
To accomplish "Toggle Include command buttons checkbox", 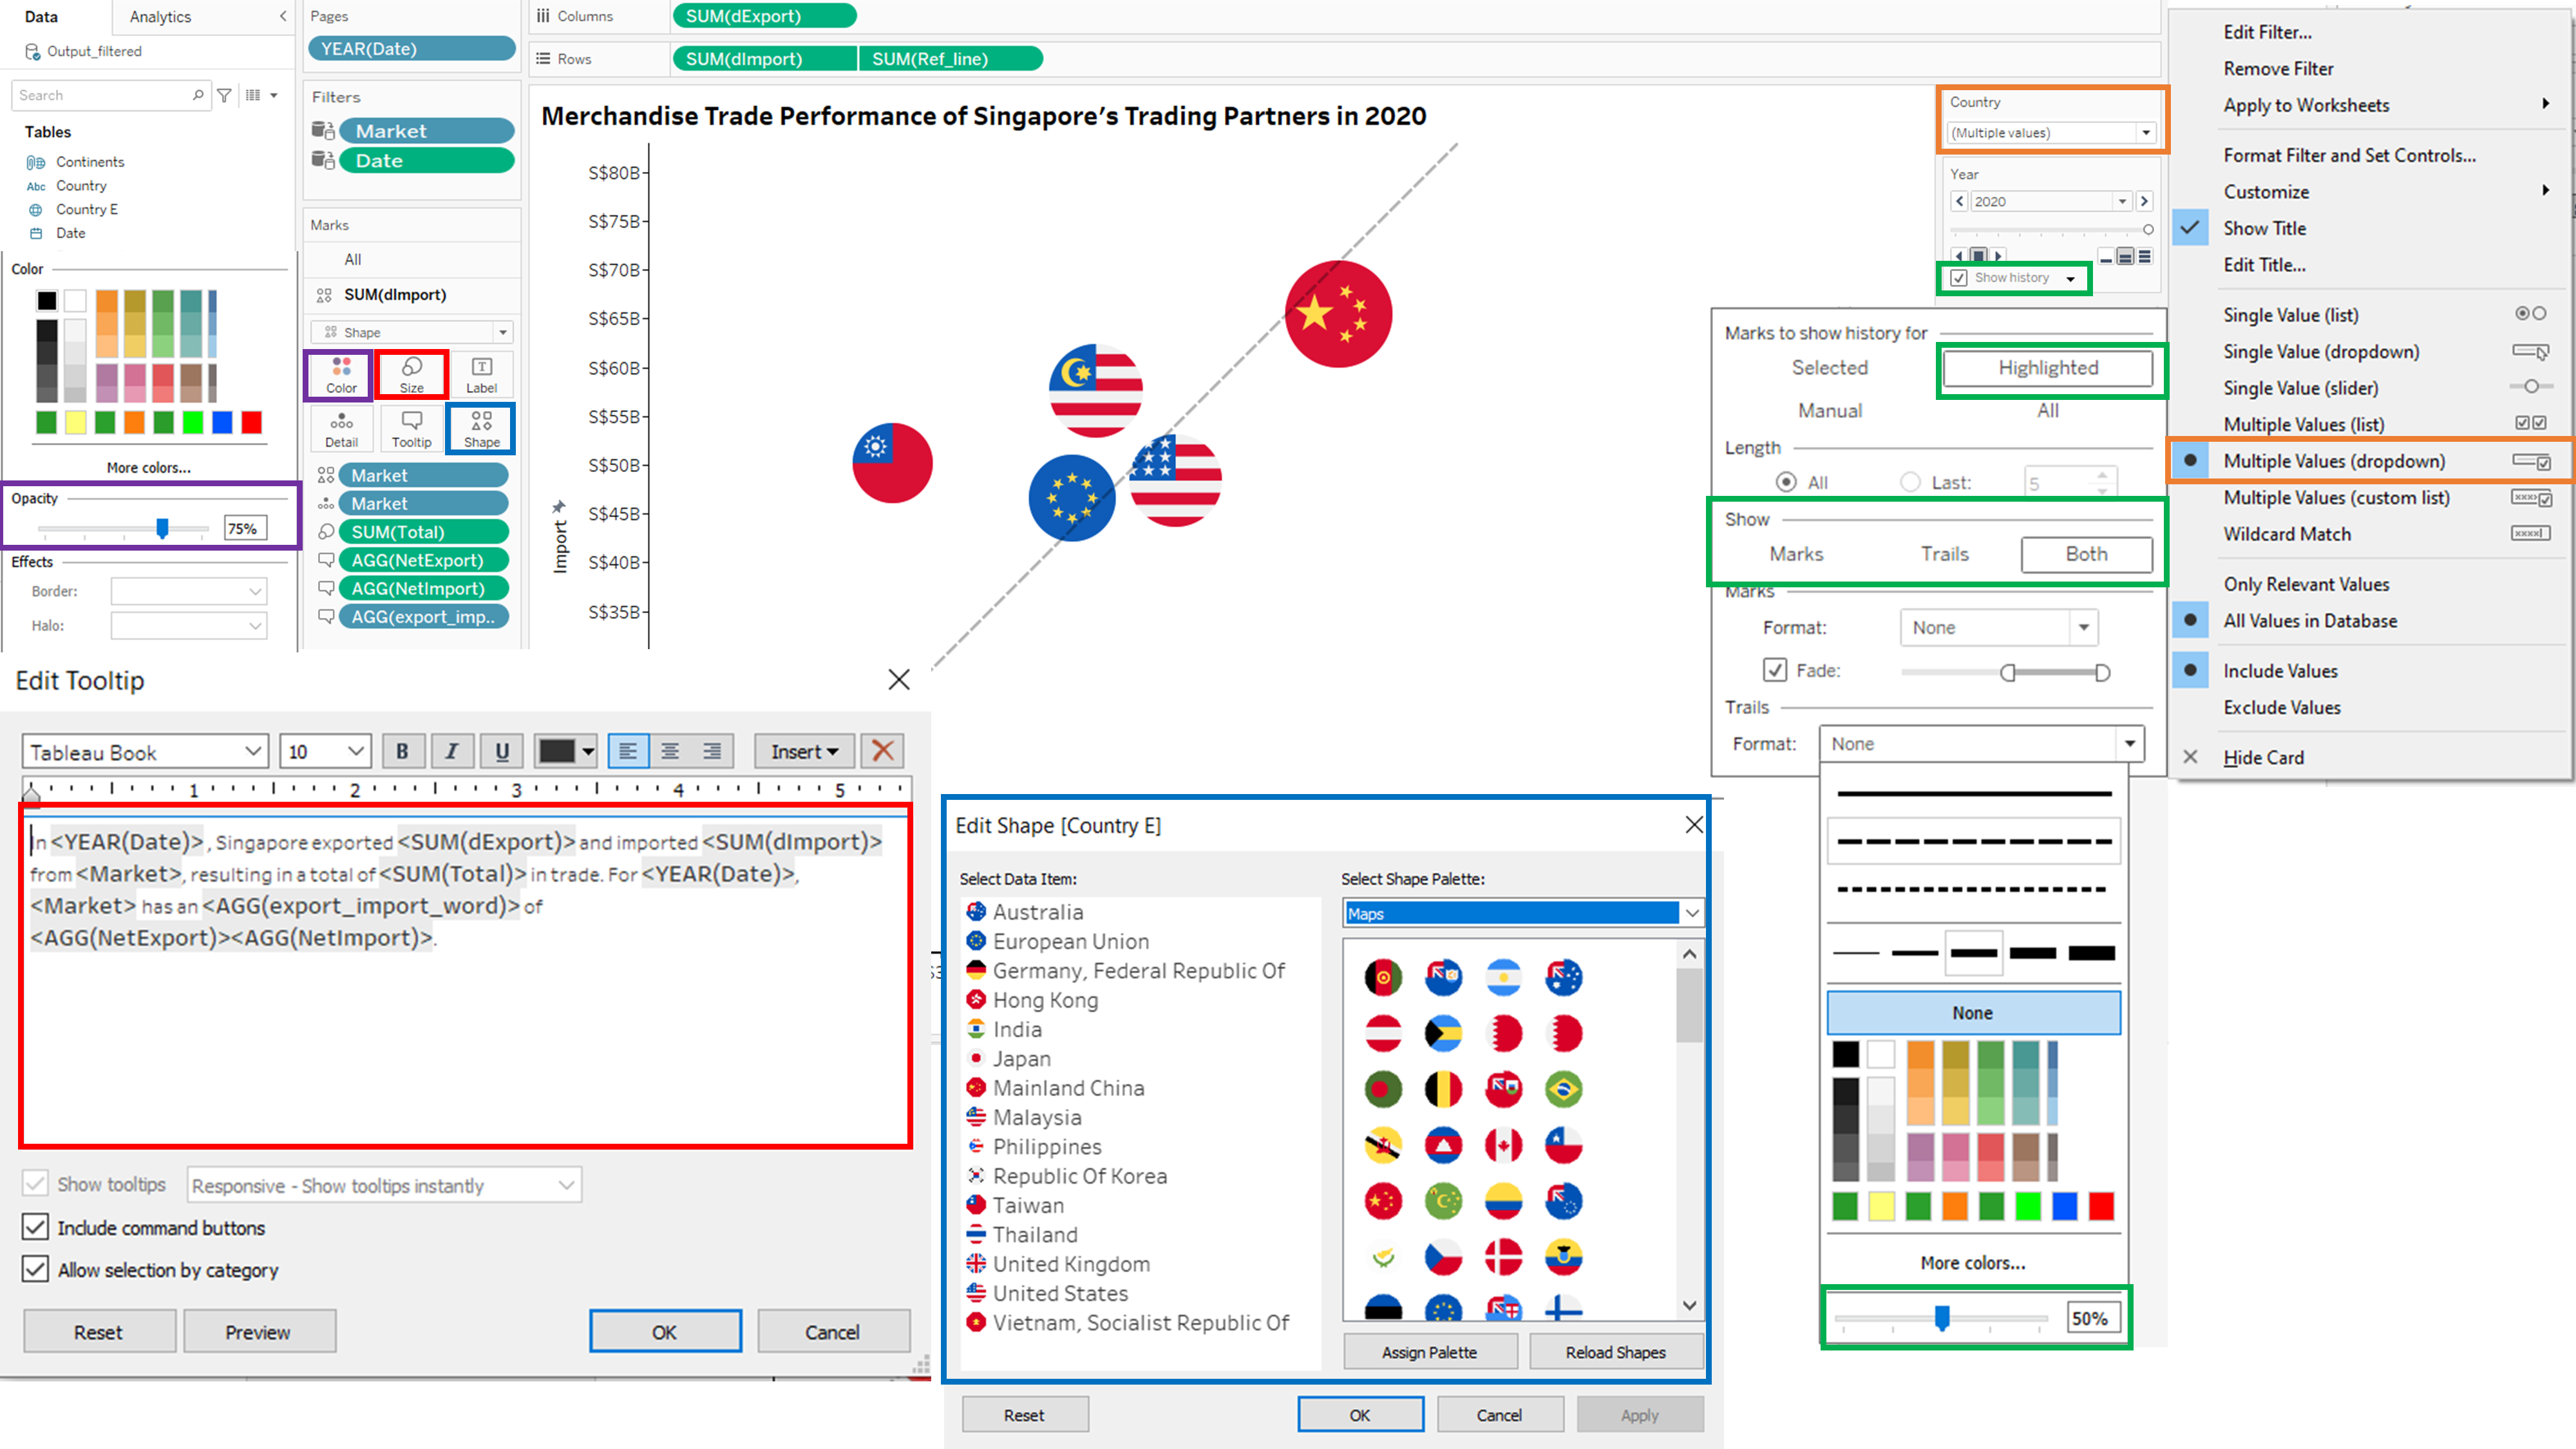I will click(x=35, y=1227).
